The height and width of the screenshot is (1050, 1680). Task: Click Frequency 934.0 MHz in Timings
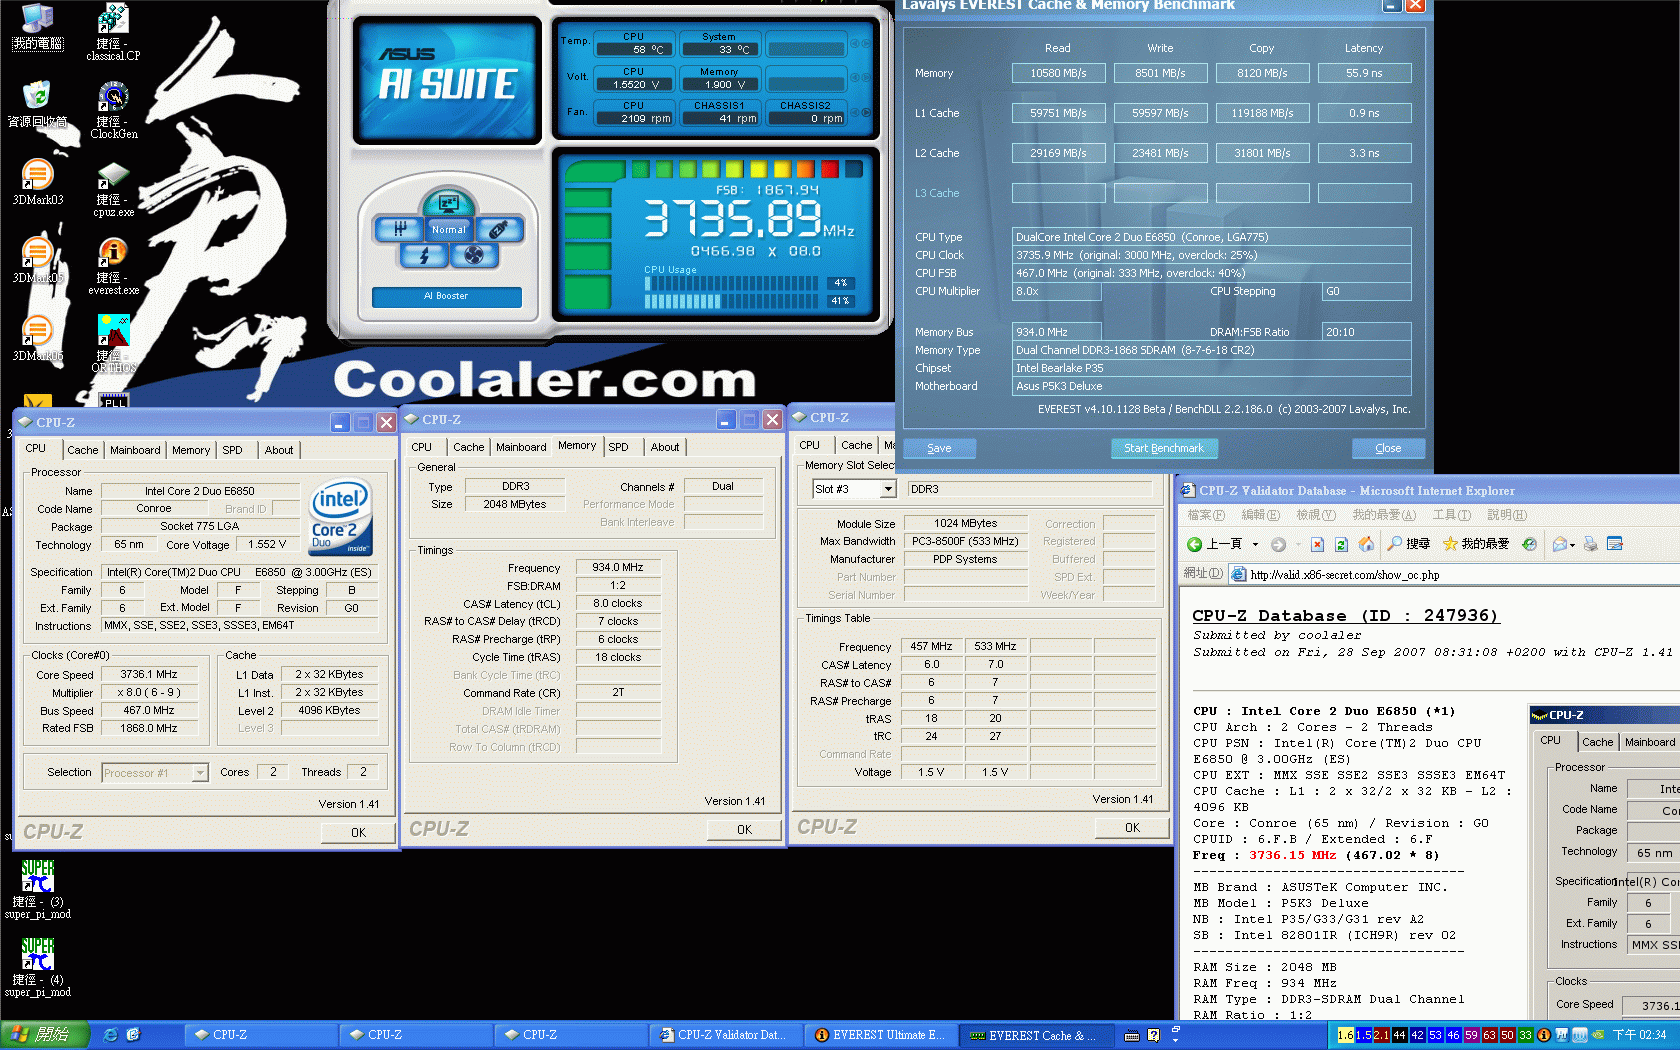[x=618, y=567]
